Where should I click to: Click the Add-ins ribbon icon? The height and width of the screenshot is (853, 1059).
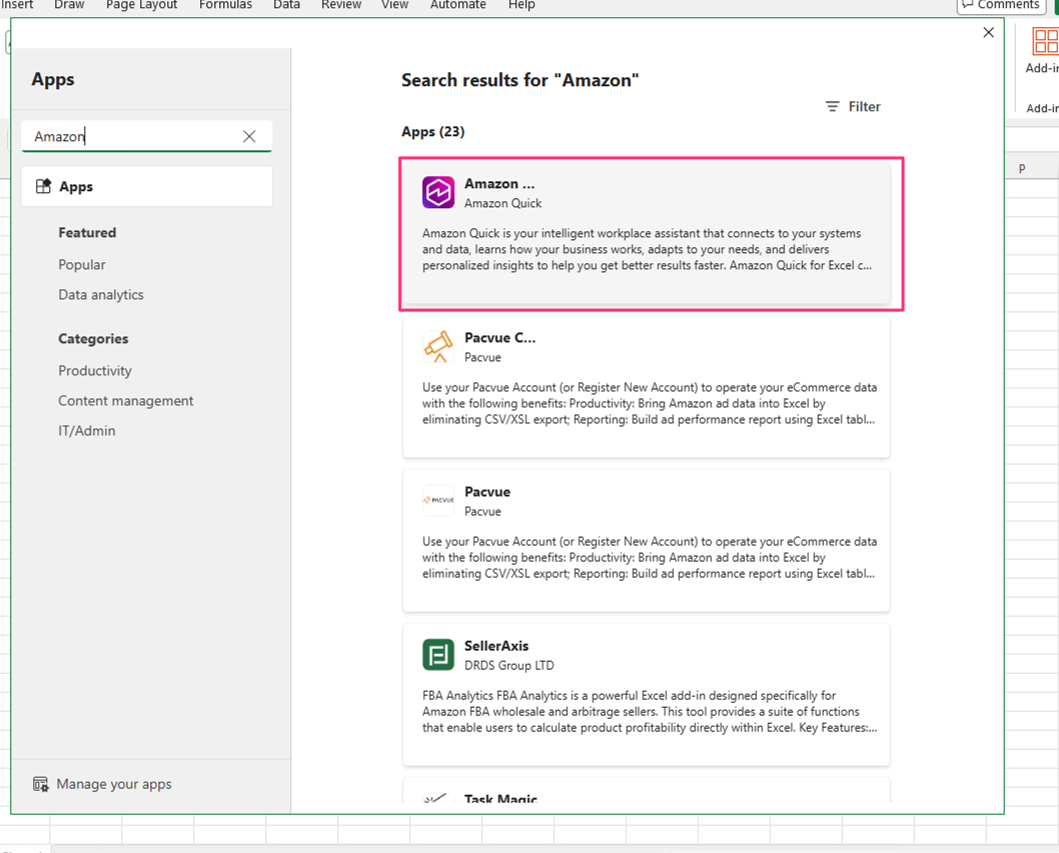point(1045,41)
